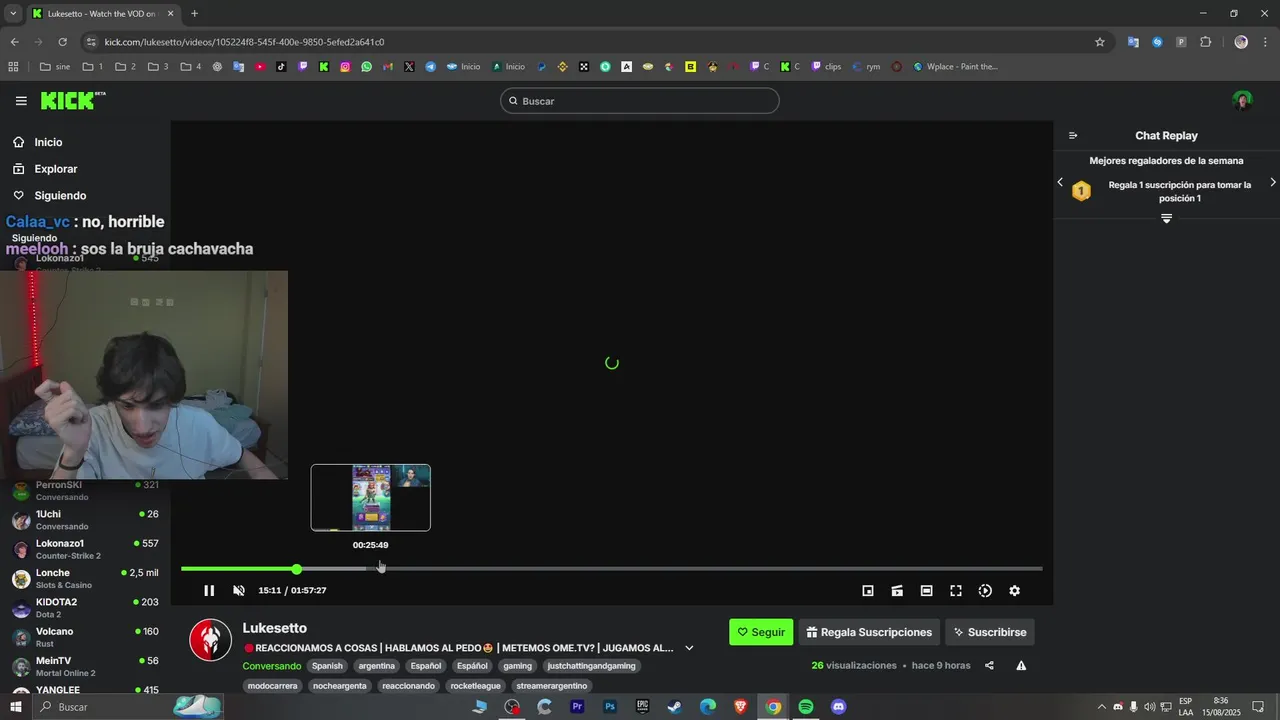Toggle theater mode in the player
The image size is (1280, 720).
point(927,591)
